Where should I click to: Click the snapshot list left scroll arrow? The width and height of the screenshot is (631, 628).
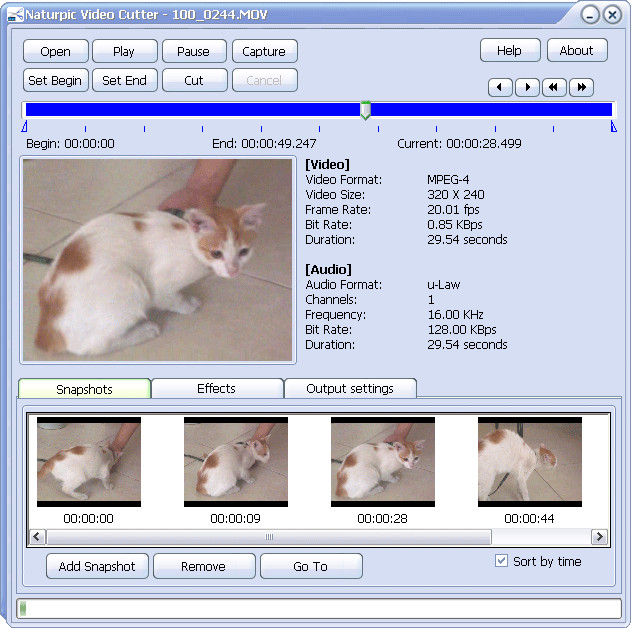[37, 537]
